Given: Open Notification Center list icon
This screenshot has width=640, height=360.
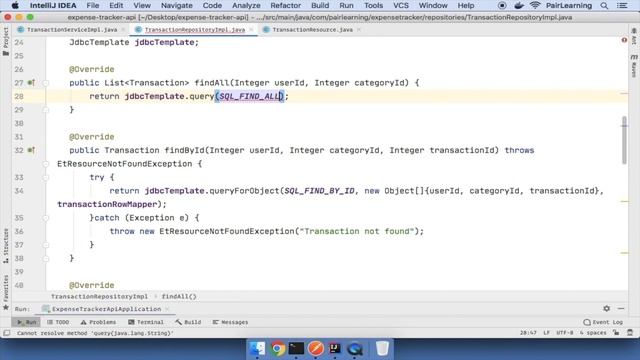Looking at the screenshot, I should [622, 6].
